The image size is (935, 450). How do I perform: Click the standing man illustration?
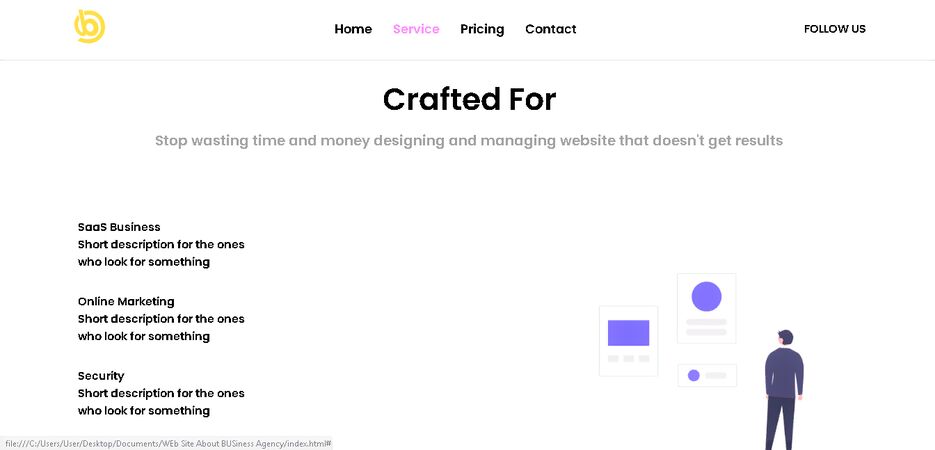click(x=784, y=390)
